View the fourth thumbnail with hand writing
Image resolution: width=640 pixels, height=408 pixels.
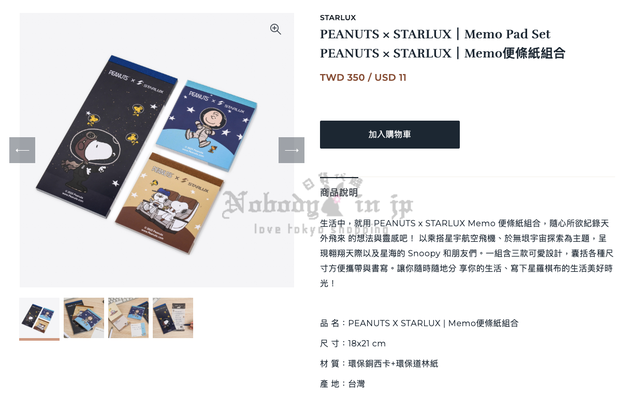(x=173, y=318)
